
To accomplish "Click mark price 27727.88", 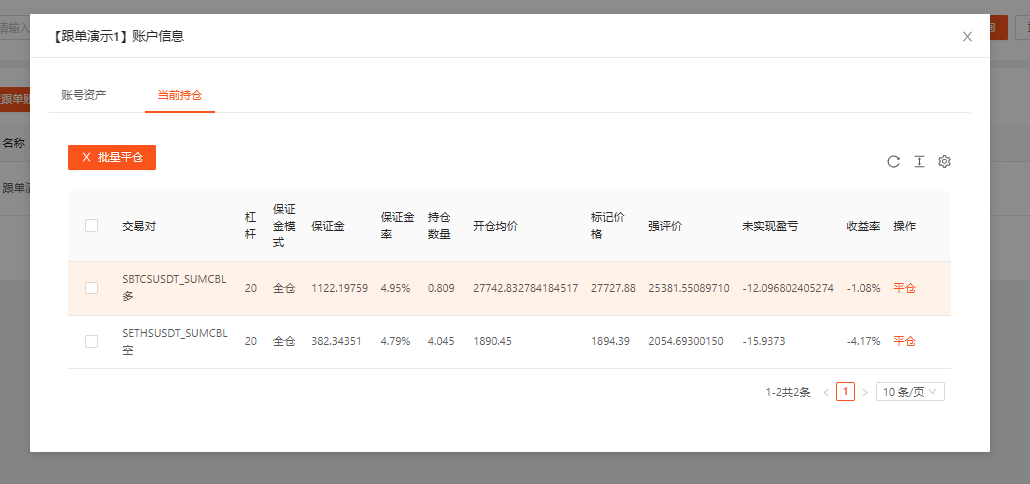I will (613, 288).
